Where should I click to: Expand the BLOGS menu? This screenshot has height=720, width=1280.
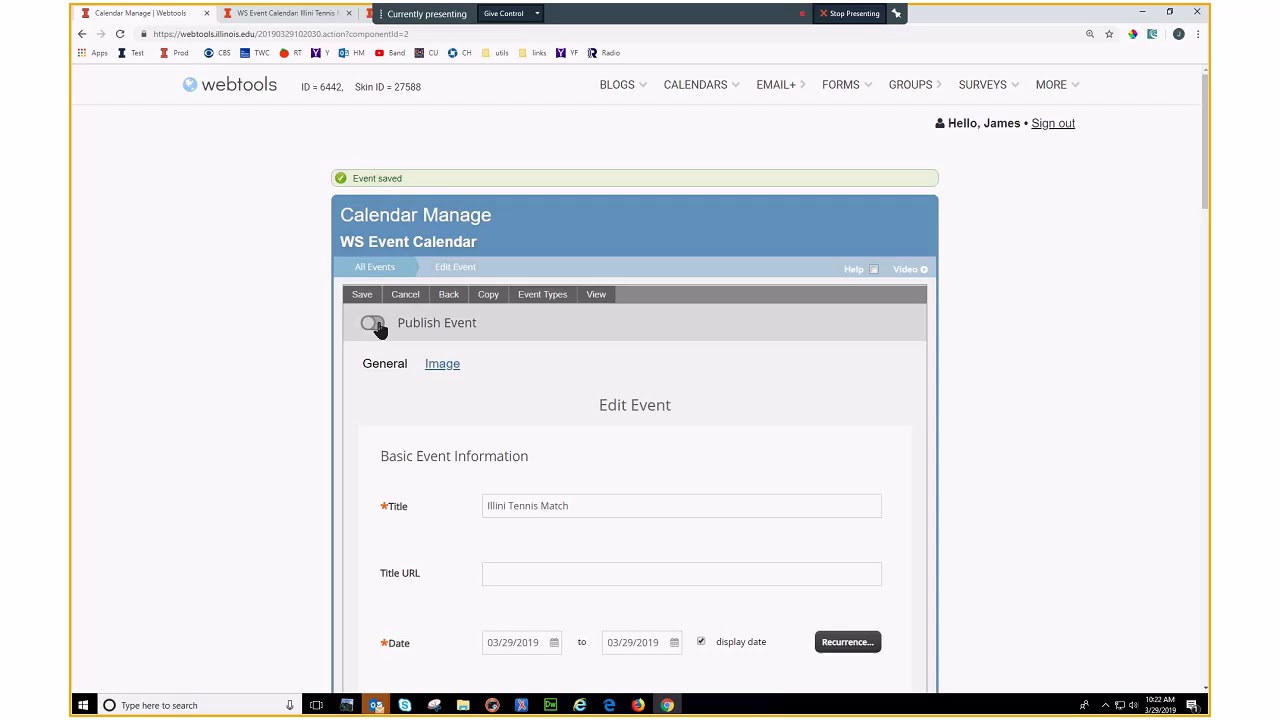coord(623,85)
